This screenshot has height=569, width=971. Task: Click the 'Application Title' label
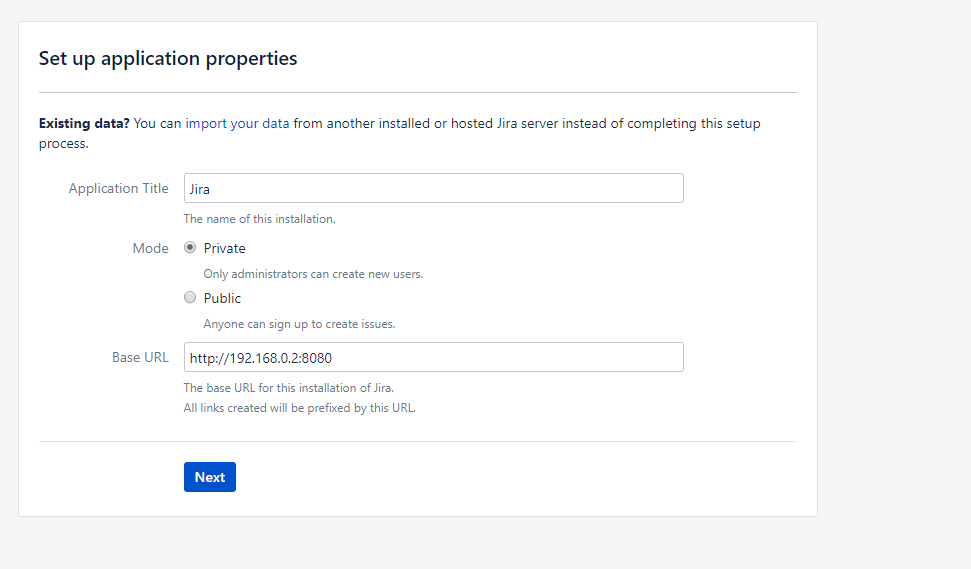pos(118,188)
